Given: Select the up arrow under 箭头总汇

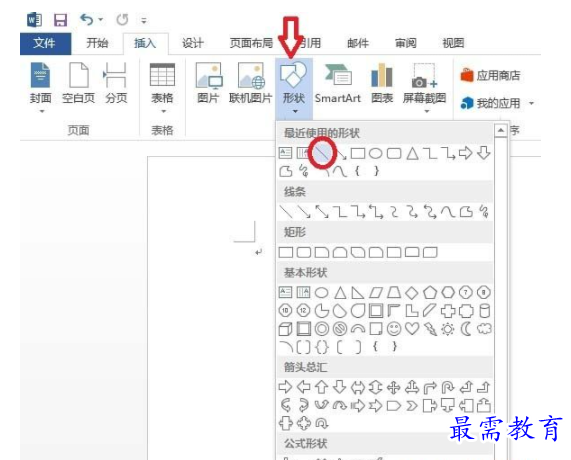Looking at the screenshot, I should [x=321, y=387].
